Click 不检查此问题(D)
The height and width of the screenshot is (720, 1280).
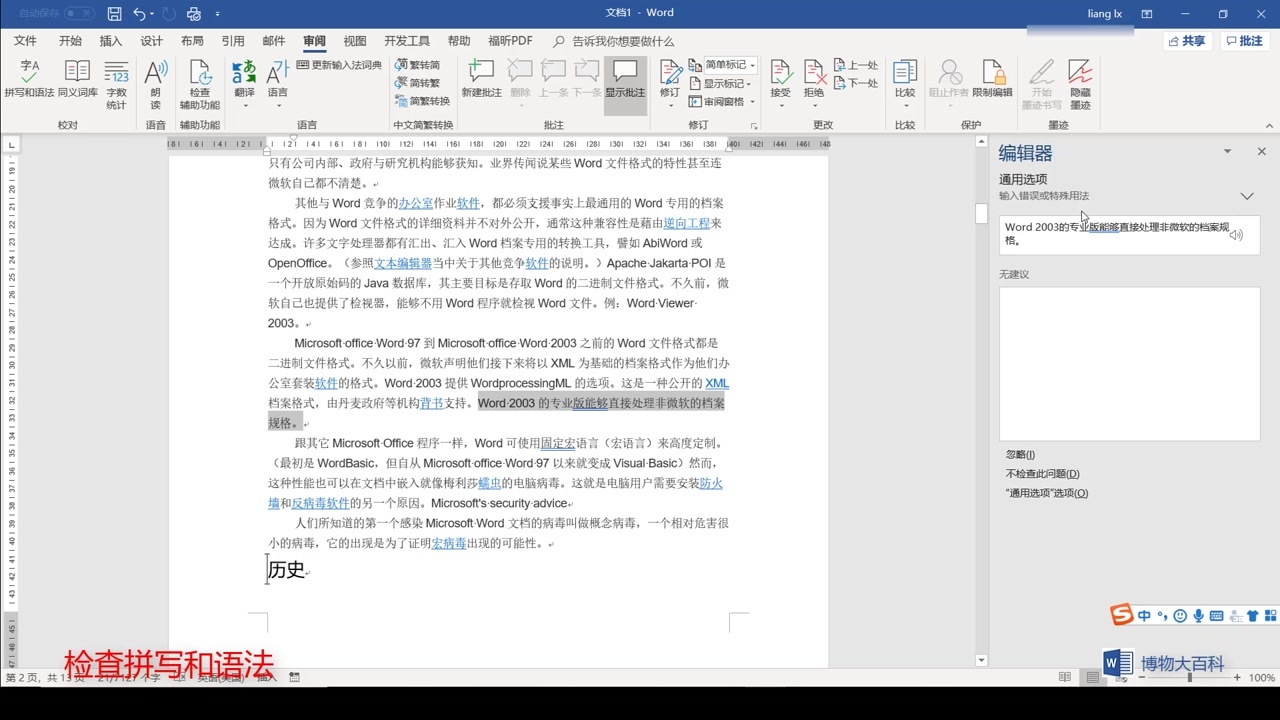(x=1042, y=474)
